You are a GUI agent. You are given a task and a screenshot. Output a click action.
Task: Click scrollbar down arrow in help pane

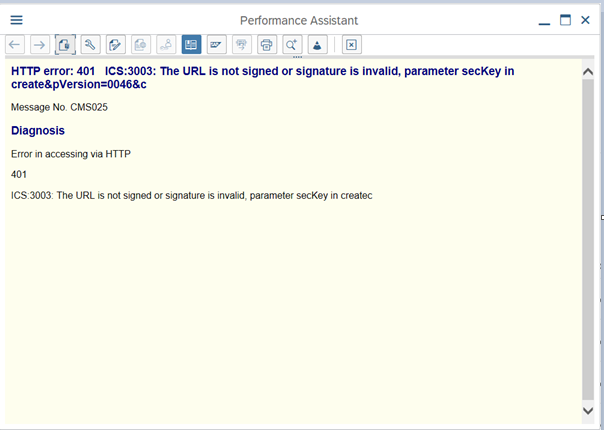[x=588, y=411]
